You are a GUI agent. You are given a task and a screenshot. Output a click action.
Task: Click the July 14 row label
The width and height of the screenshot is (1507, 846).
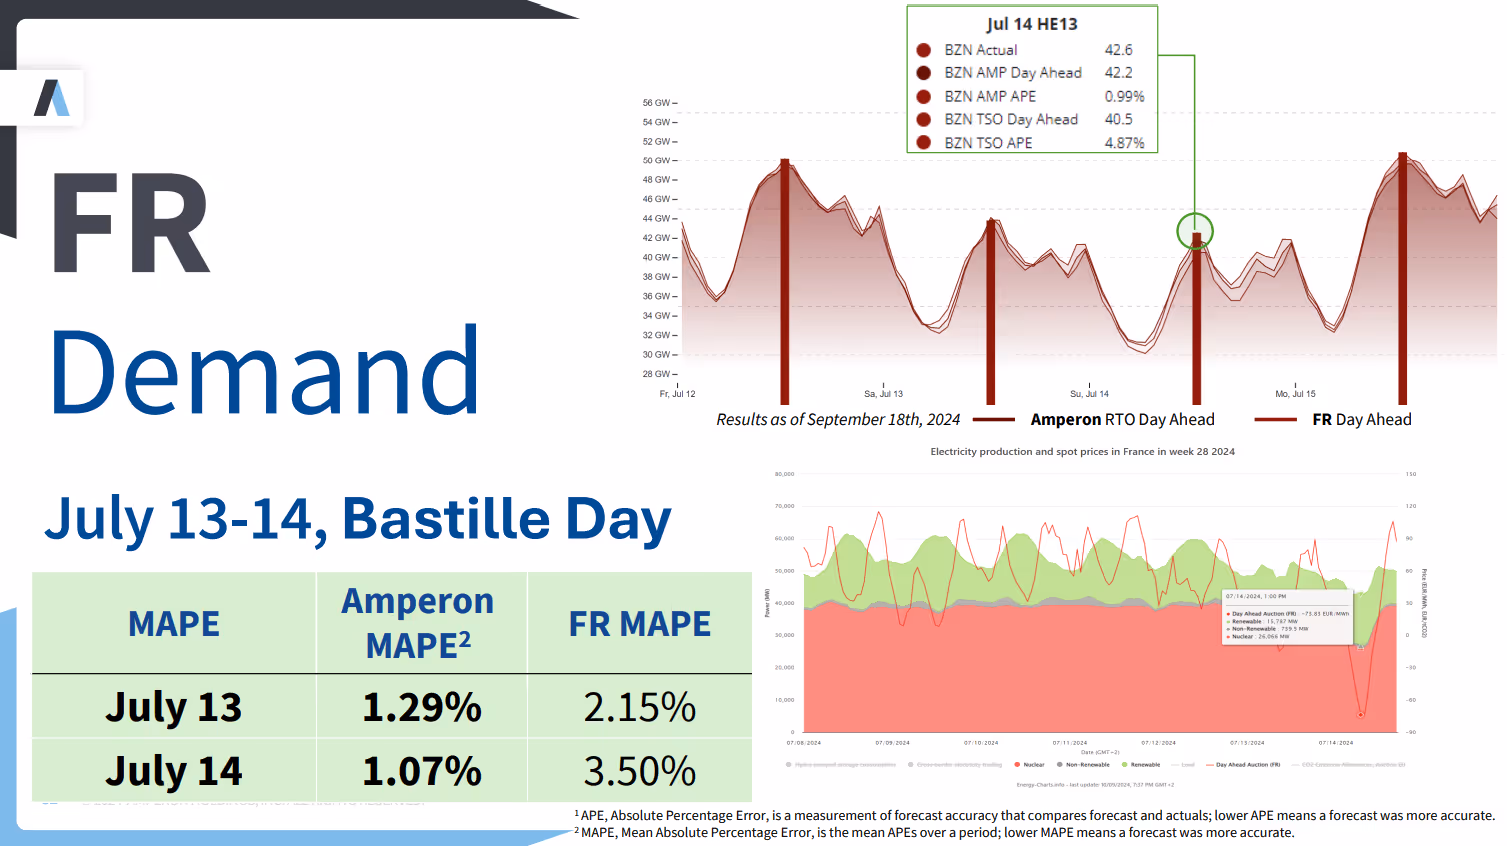pos(174,771)
